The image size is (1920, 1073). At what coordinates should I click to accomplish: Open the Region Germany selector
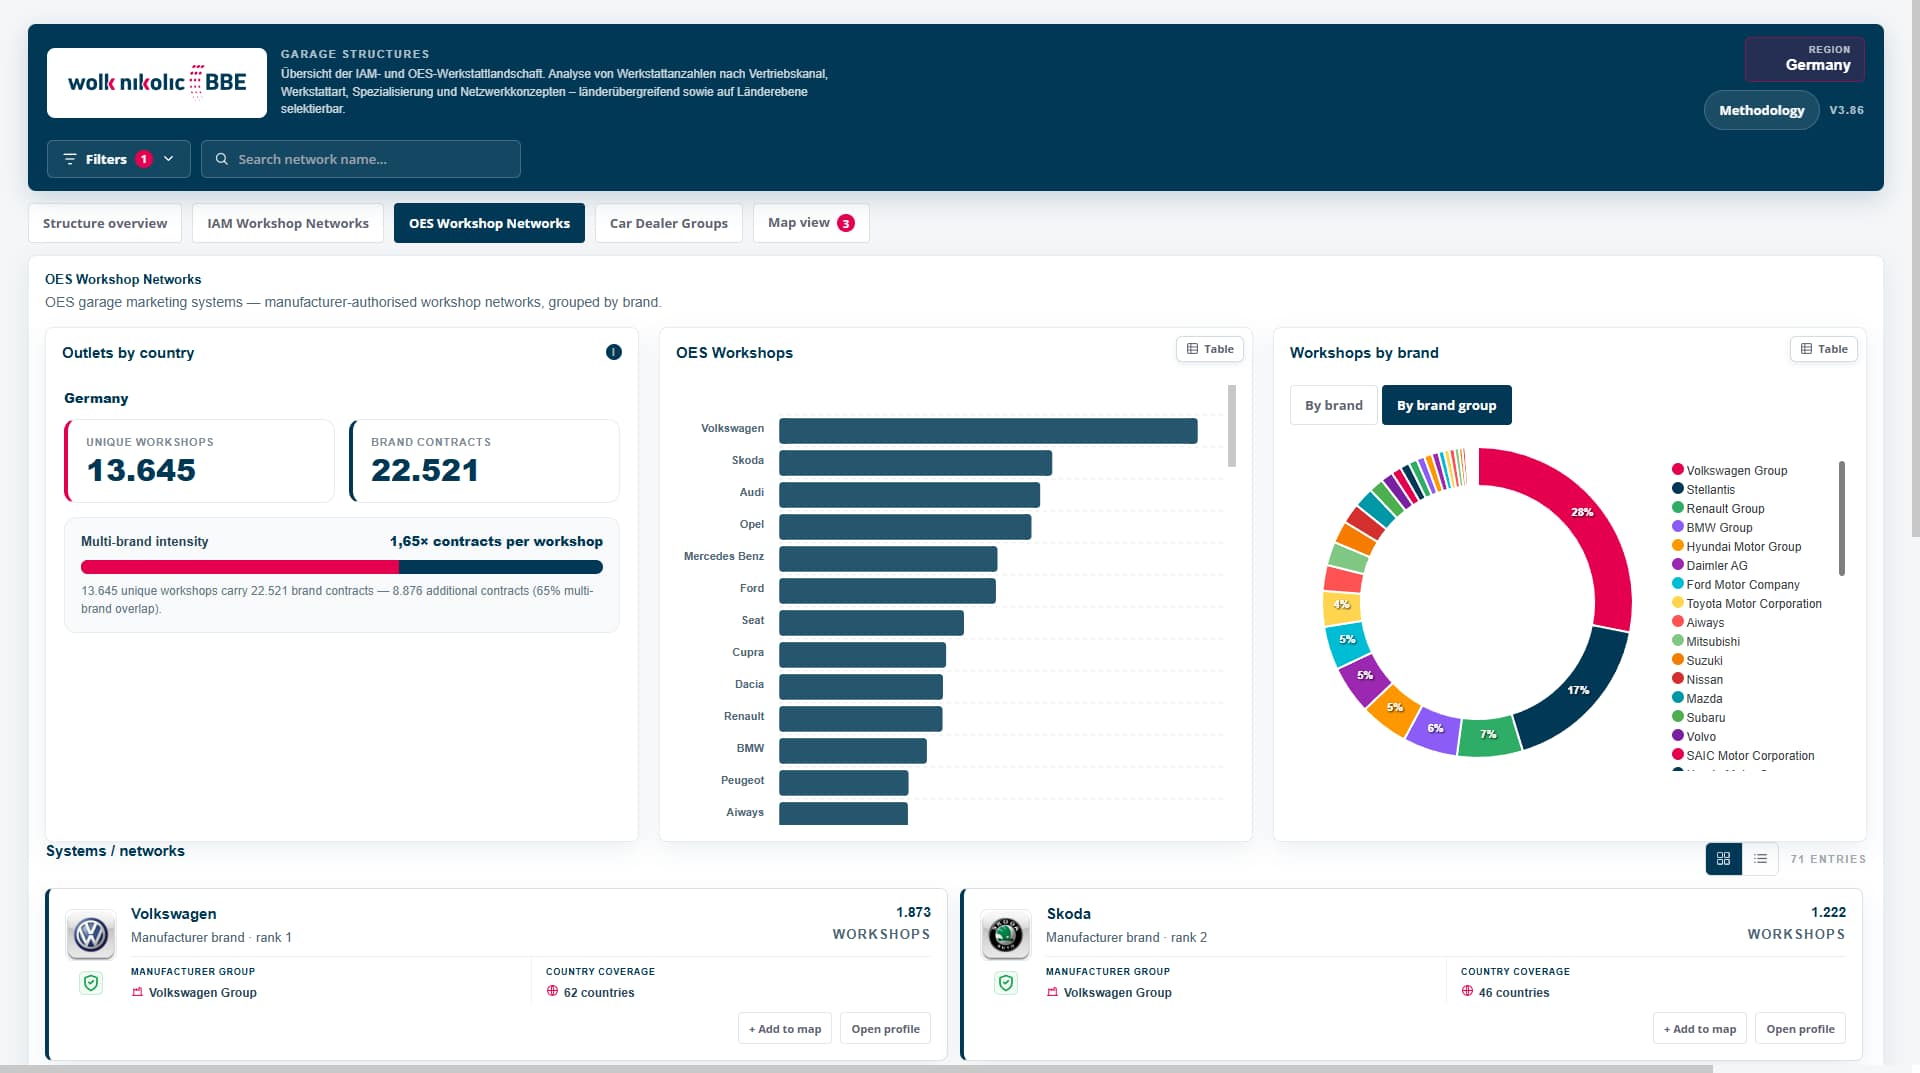coord(1804,59)
